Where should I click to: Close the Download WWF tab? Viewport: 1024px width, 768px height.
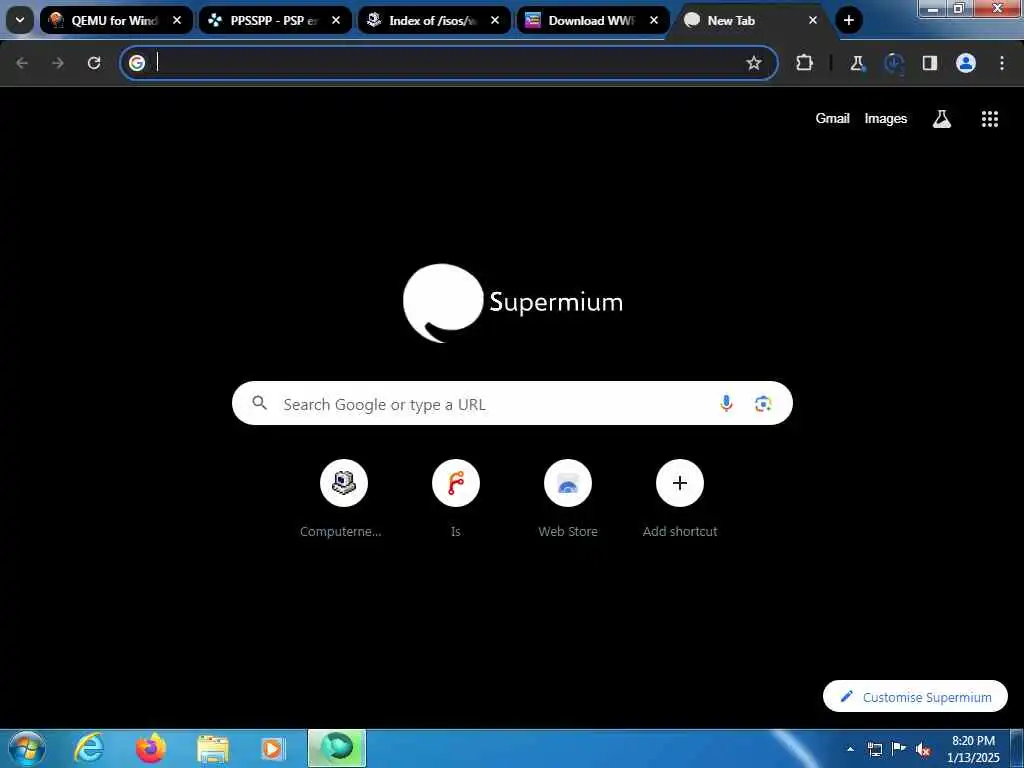tap(654, 20)
